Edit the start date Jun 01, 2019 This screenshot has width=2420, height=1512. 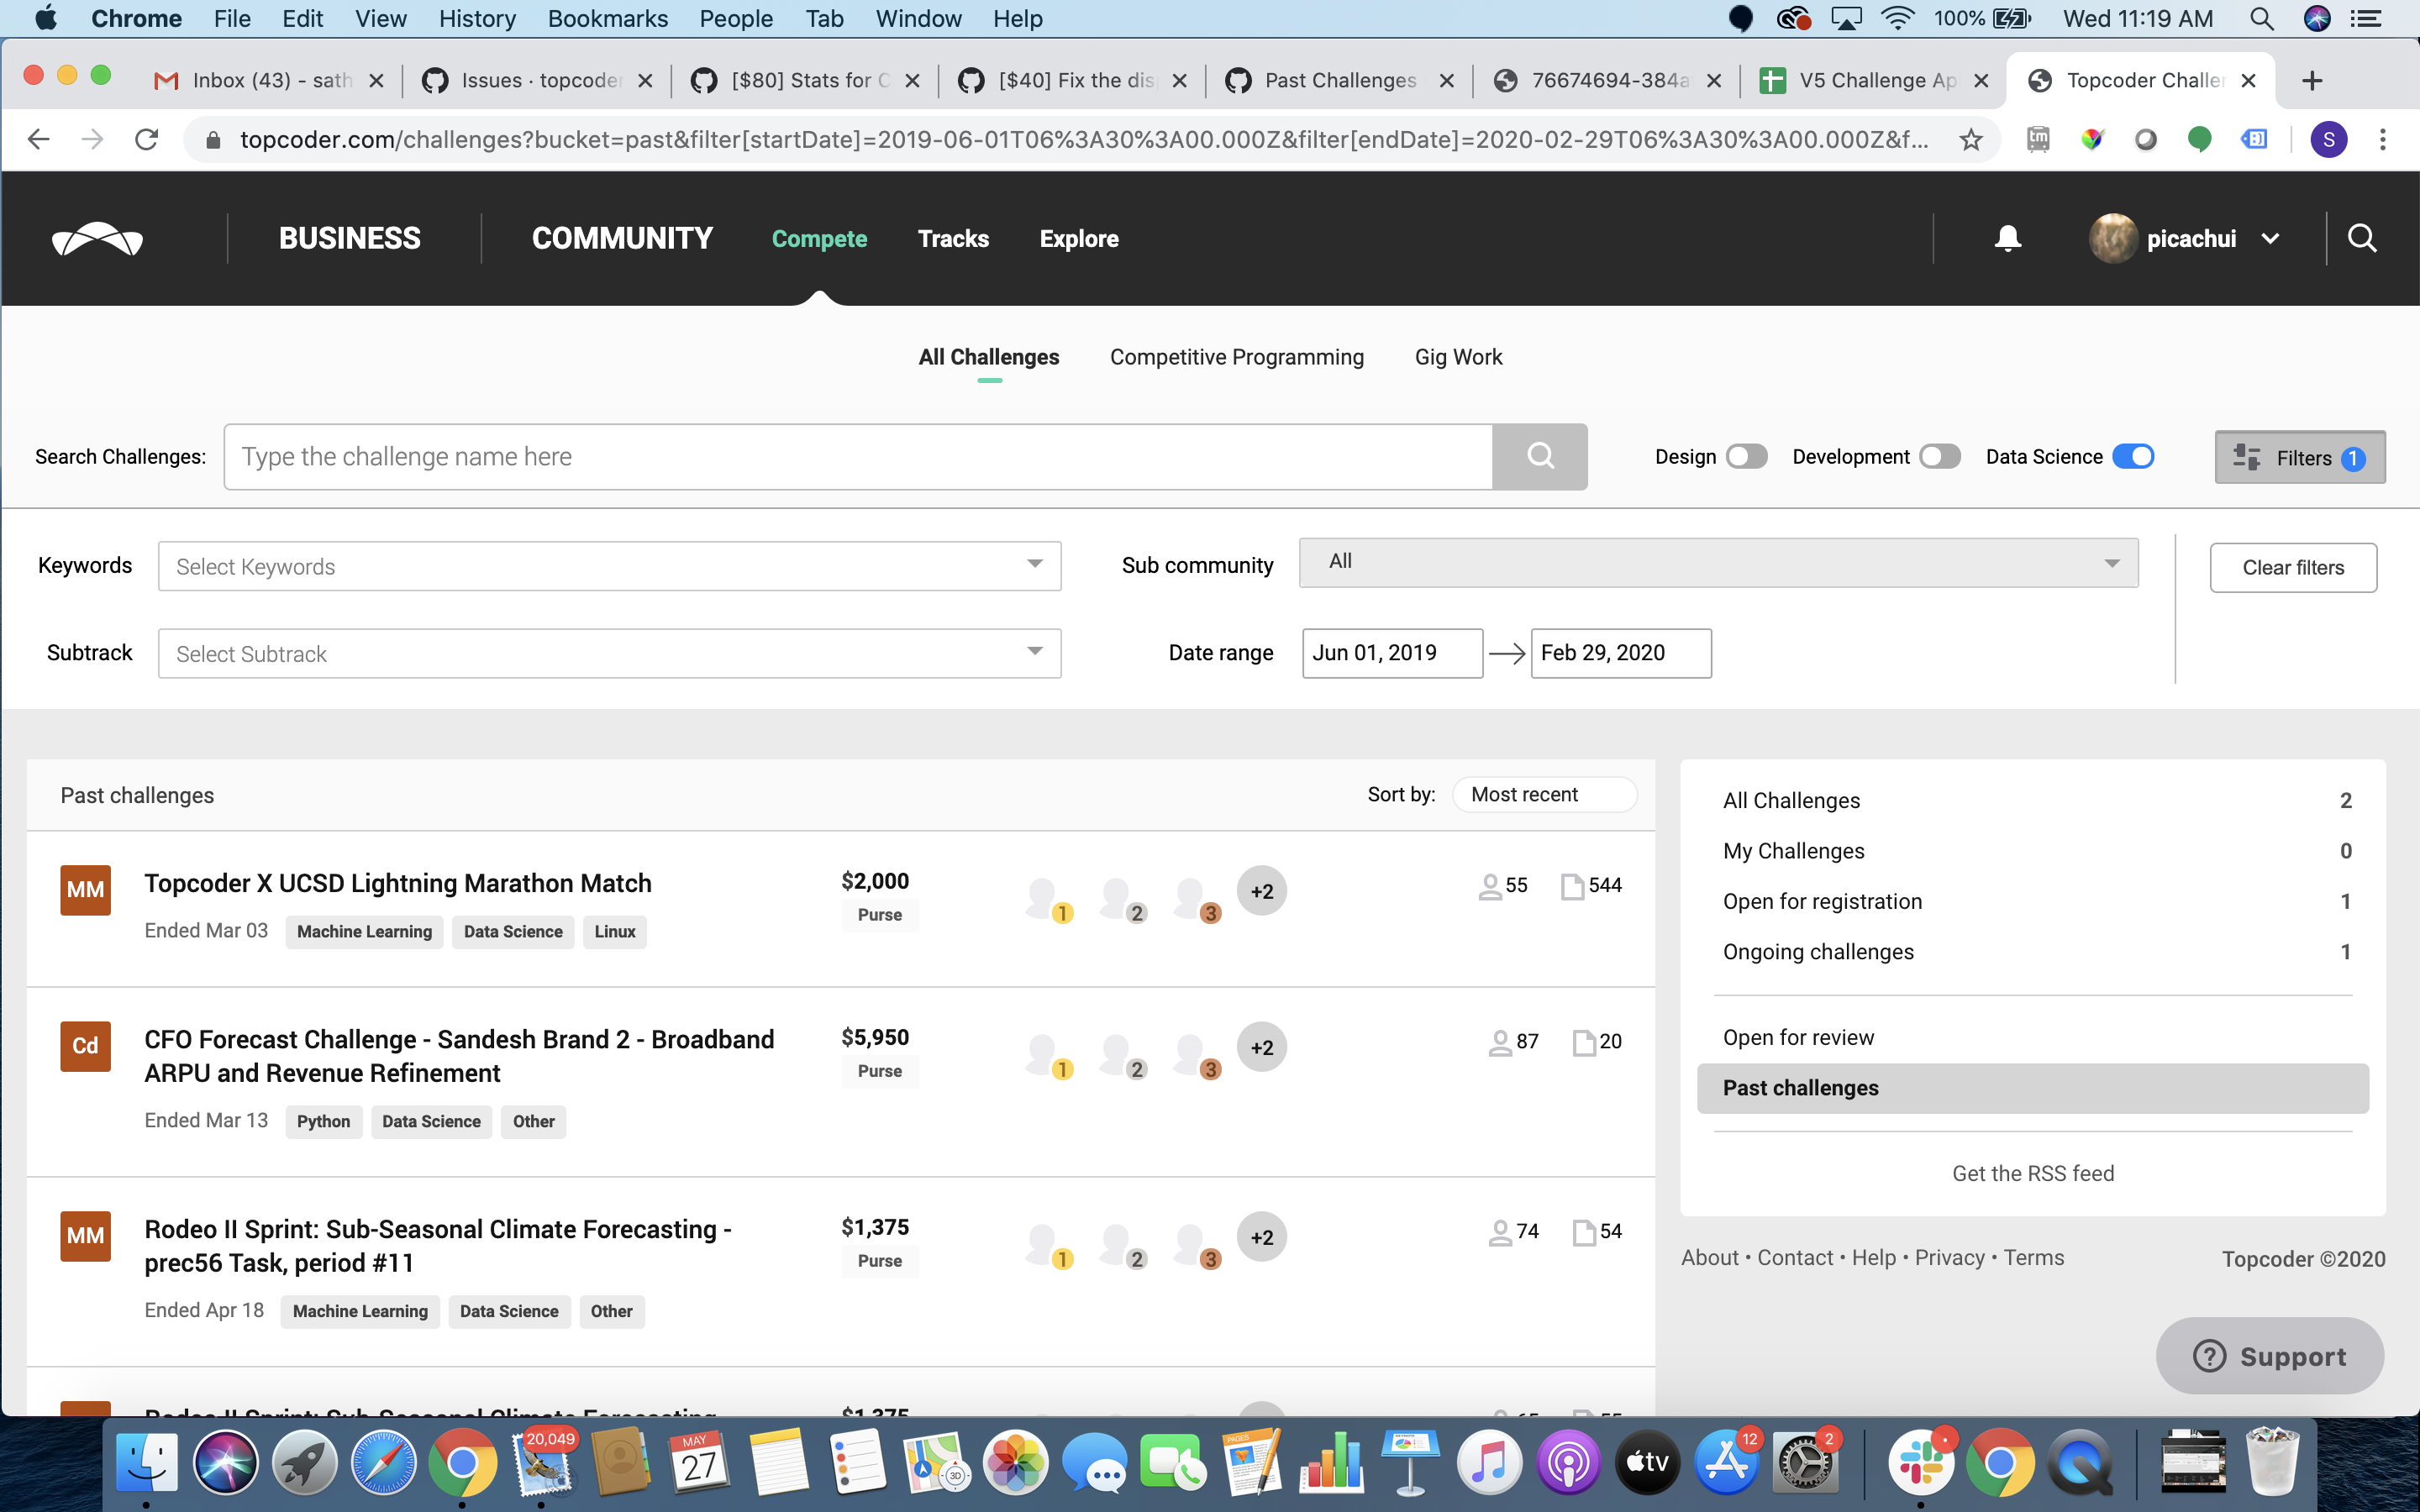[x=1392, y=653]
